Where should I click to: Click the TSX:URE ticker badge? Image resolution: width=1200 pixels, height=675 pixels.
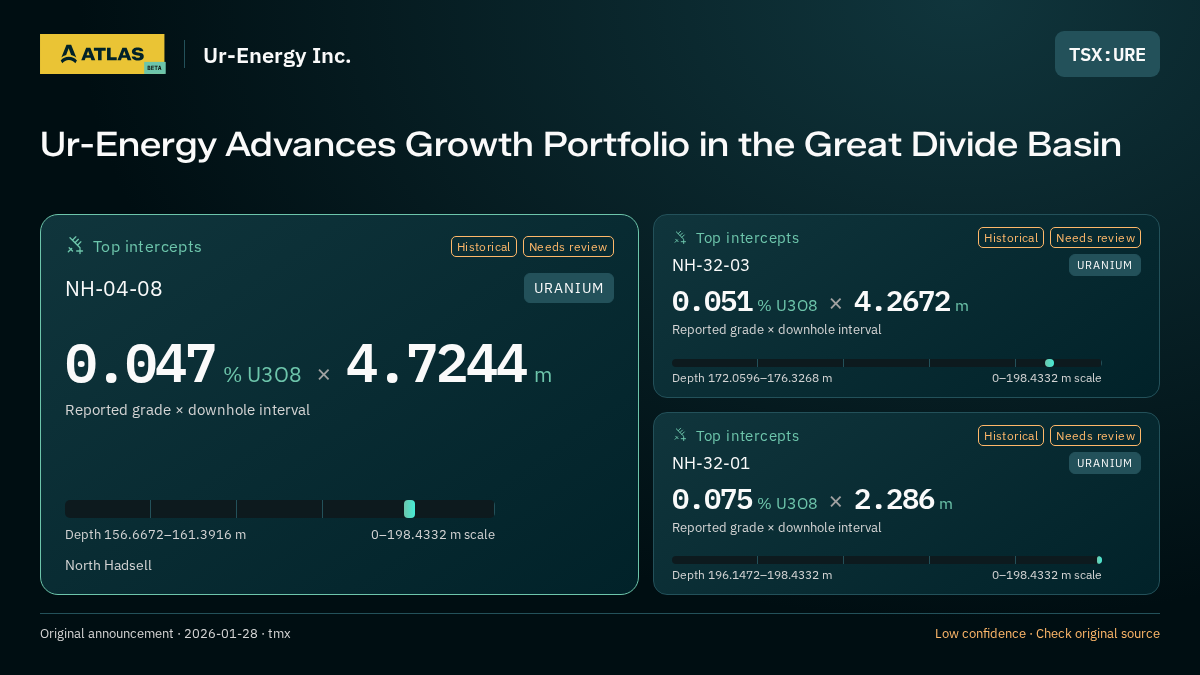(x=1107, y=54)
